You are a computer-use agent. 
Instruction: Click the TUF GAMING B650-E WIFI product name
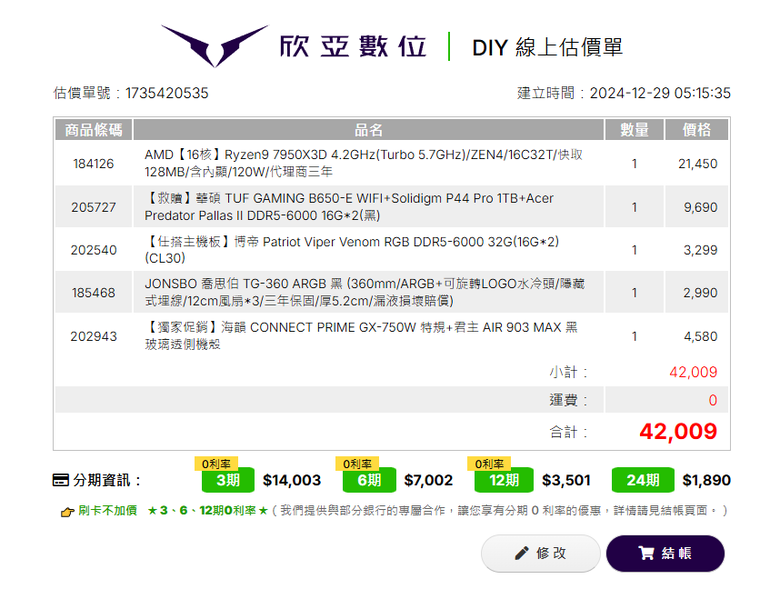[349, 206]
